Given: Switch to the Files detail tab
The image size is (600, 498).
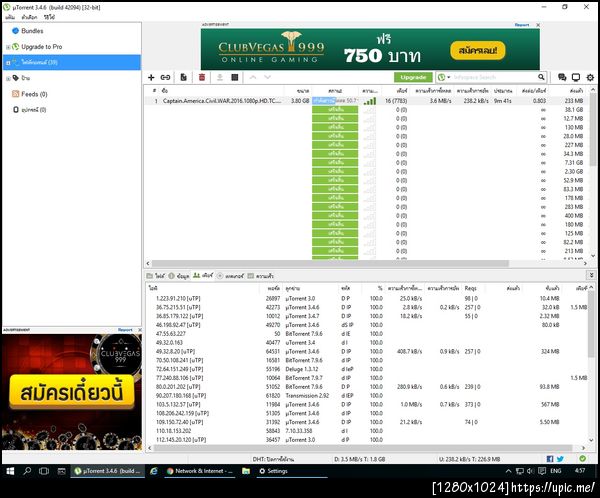Looking at the screenshot, I should click(x=155, y=276).
